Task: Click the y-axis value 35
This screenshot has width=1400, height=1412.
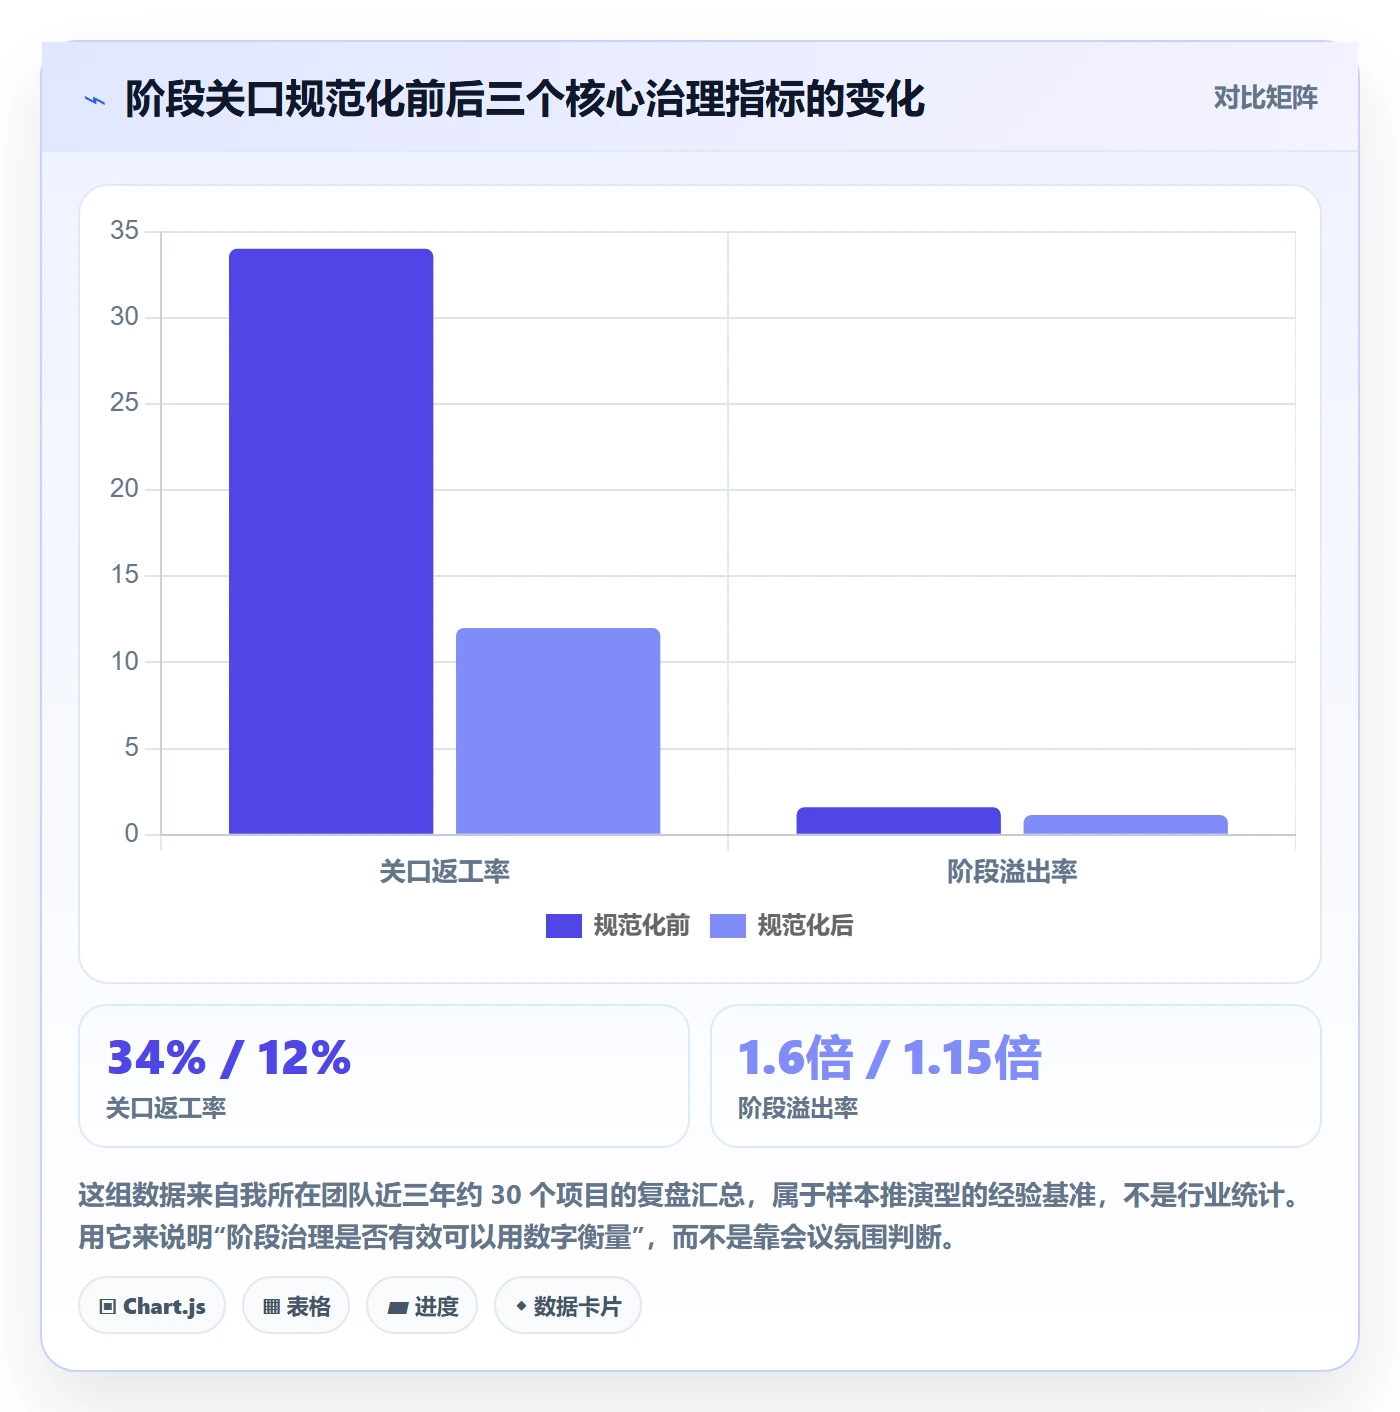Action: [124, 231]
